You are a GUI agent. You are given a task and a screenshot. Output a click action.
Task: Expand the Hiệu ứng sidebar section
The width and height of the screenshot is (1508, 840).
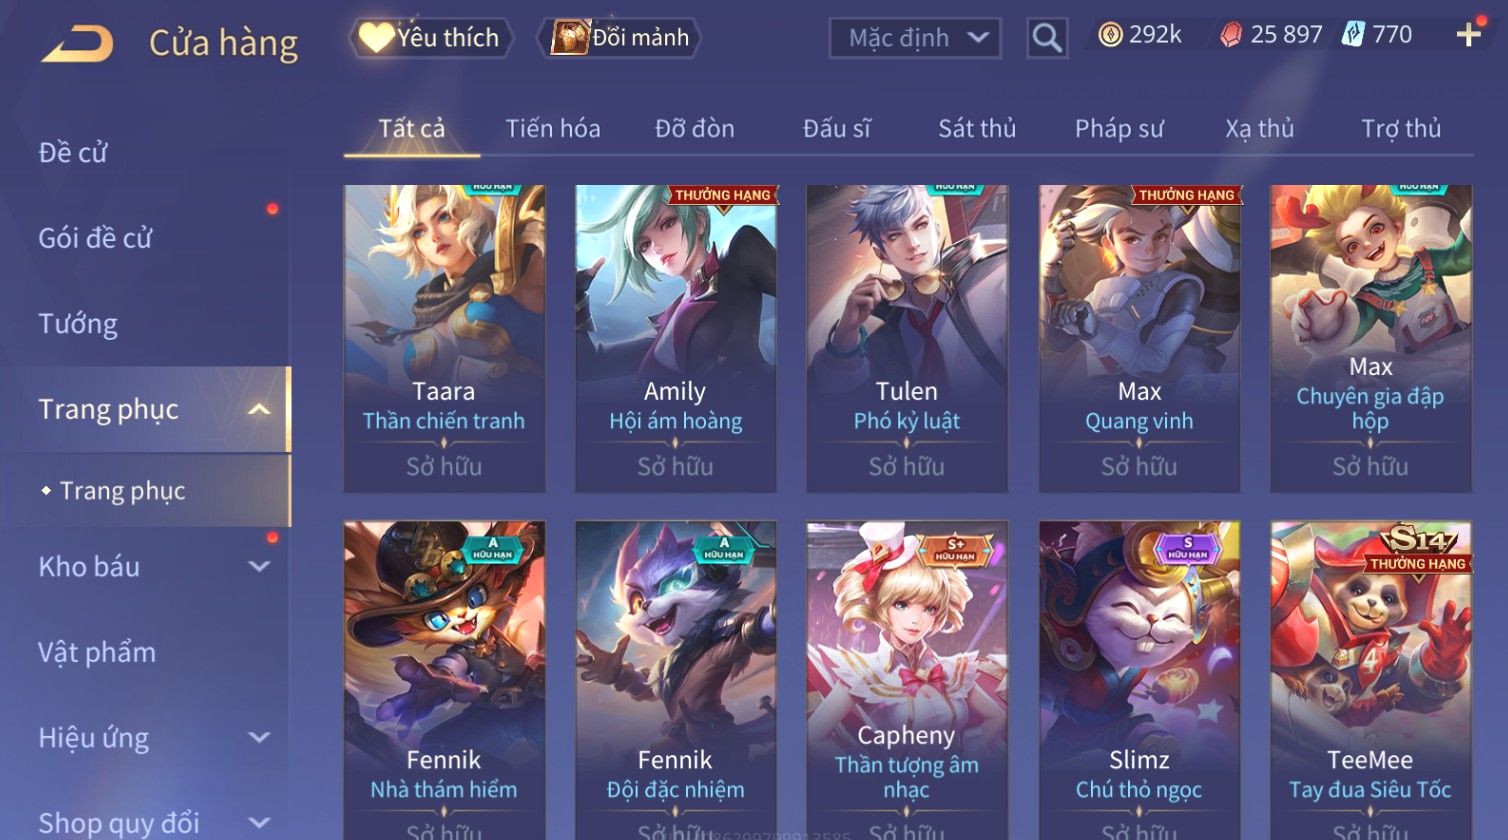click(x=259, y=738)
